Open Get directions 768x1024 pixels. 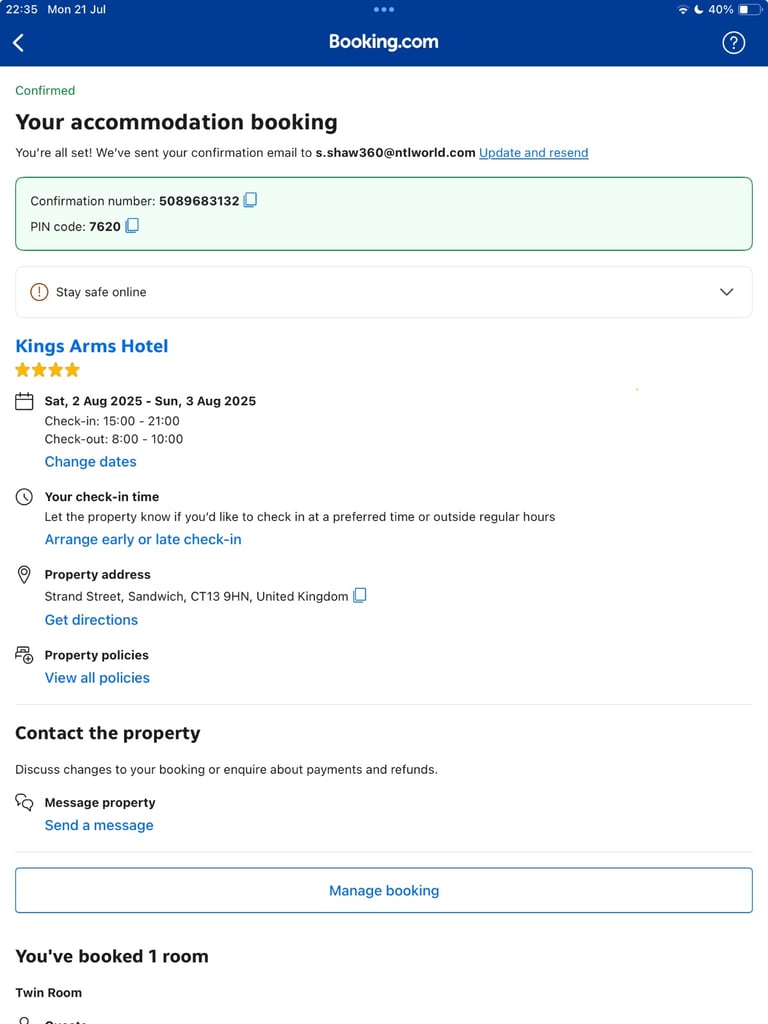tap(91, 620)
